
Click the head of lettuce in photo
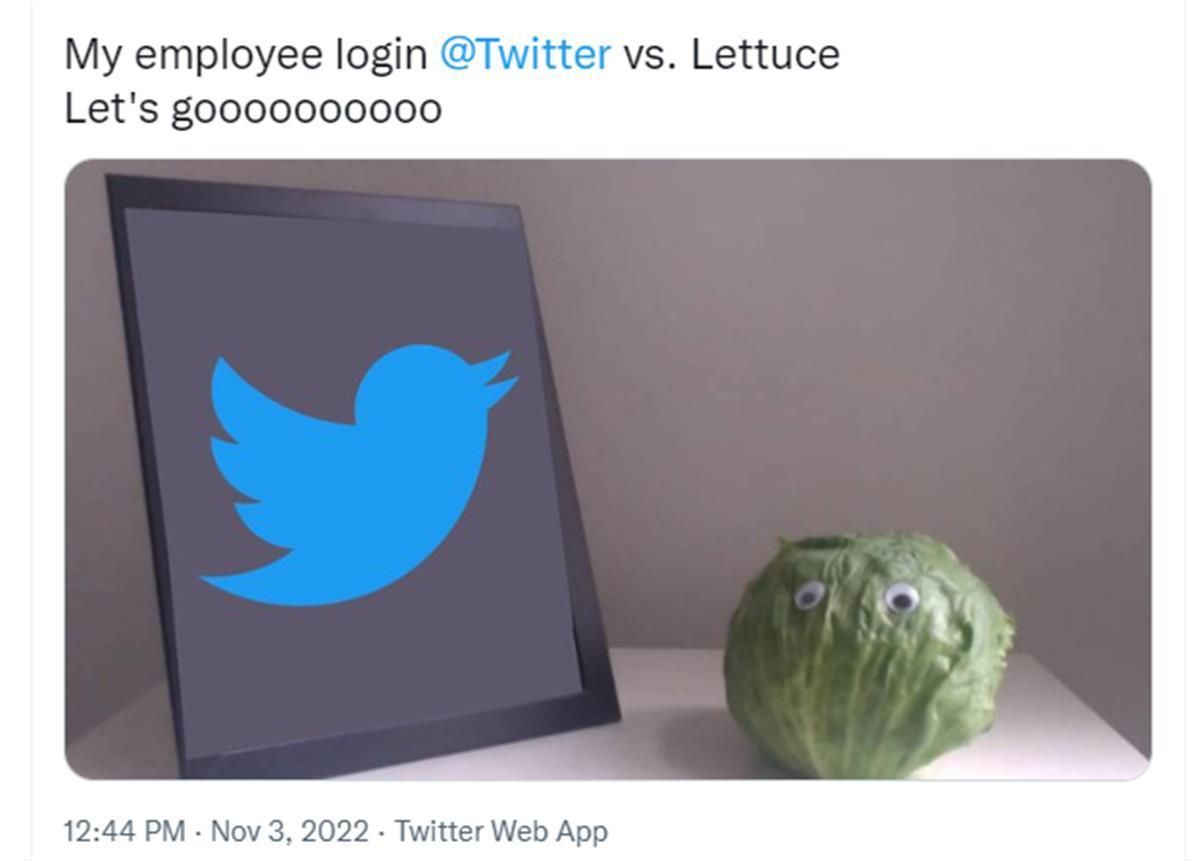point(868,655)
